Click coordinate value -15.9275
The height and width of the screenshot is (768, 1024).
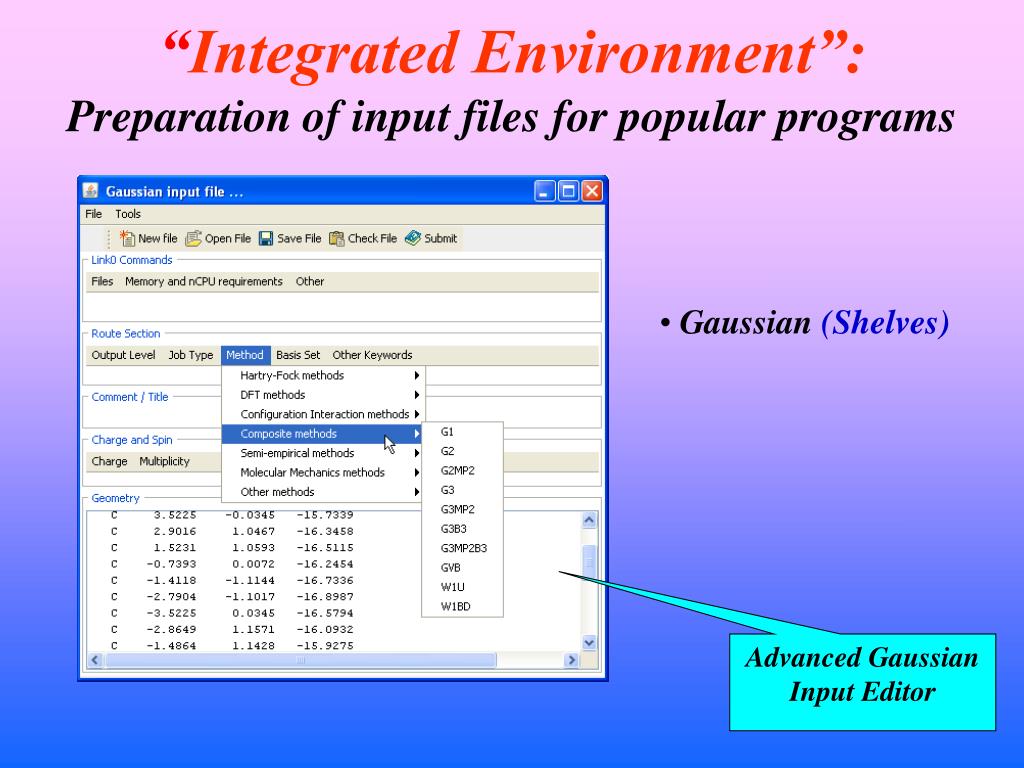pyautogui.click(x=325, y=646)
